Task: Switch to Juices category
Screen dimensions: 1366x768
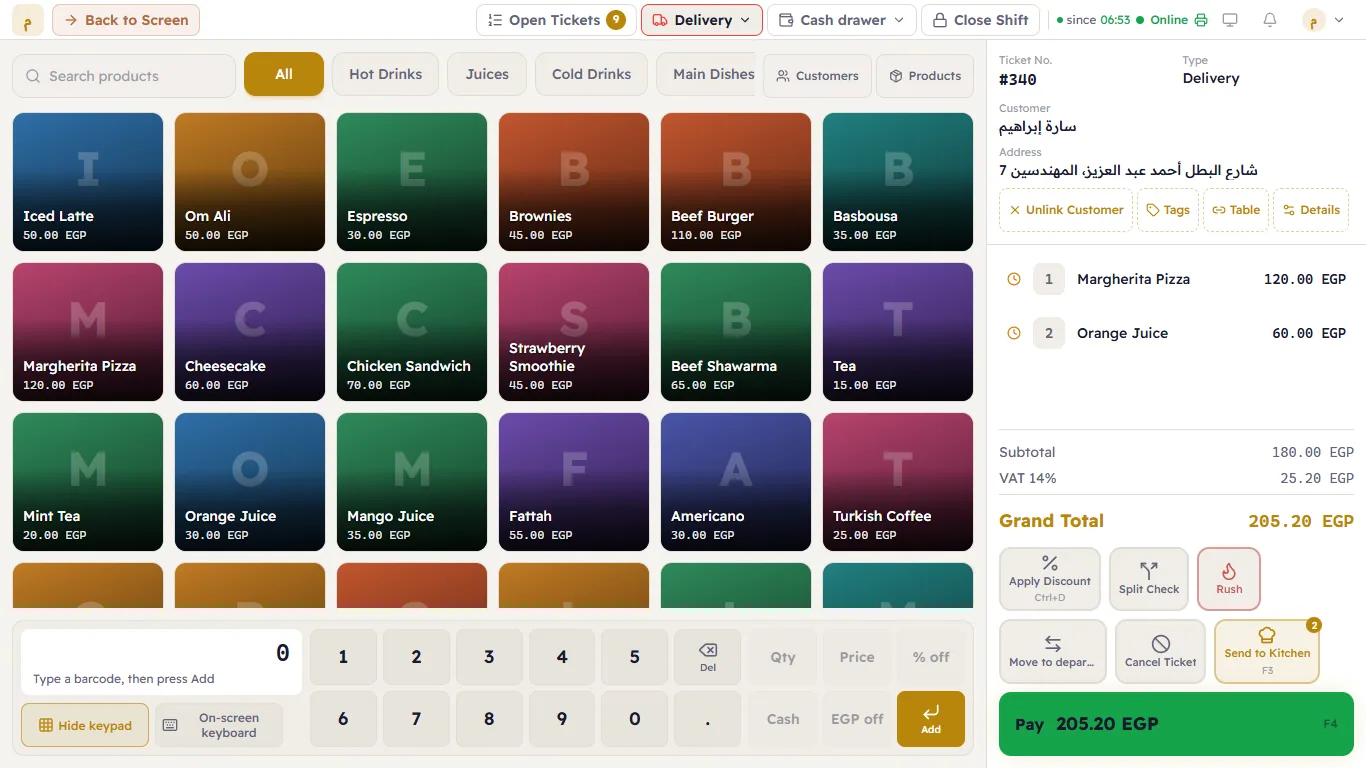Action: (x=487, y=74)
